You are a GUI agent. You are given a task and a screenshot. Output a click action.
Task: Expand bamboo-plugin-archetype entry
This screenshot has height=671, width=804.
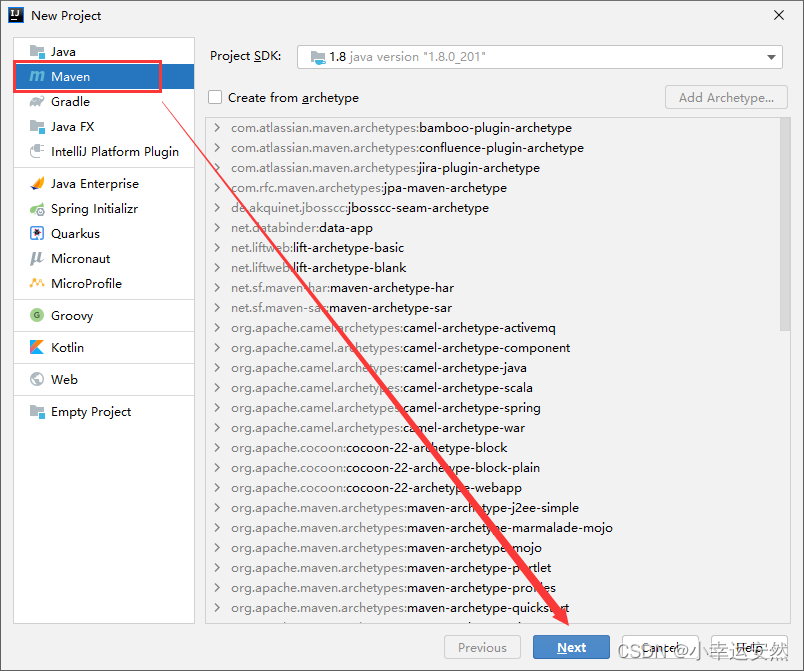tap(217, 127)
